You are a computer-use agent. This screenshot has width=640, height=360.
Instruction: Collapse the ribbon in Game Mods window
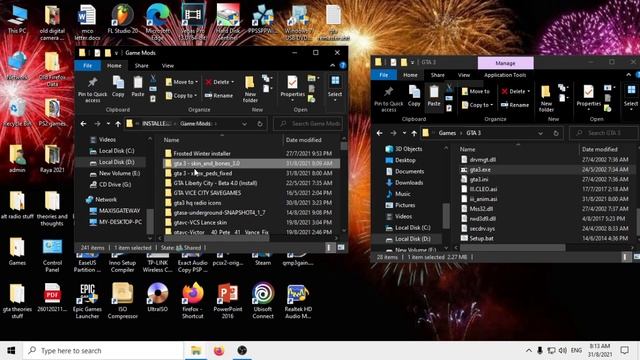click(x=332, y=65)
